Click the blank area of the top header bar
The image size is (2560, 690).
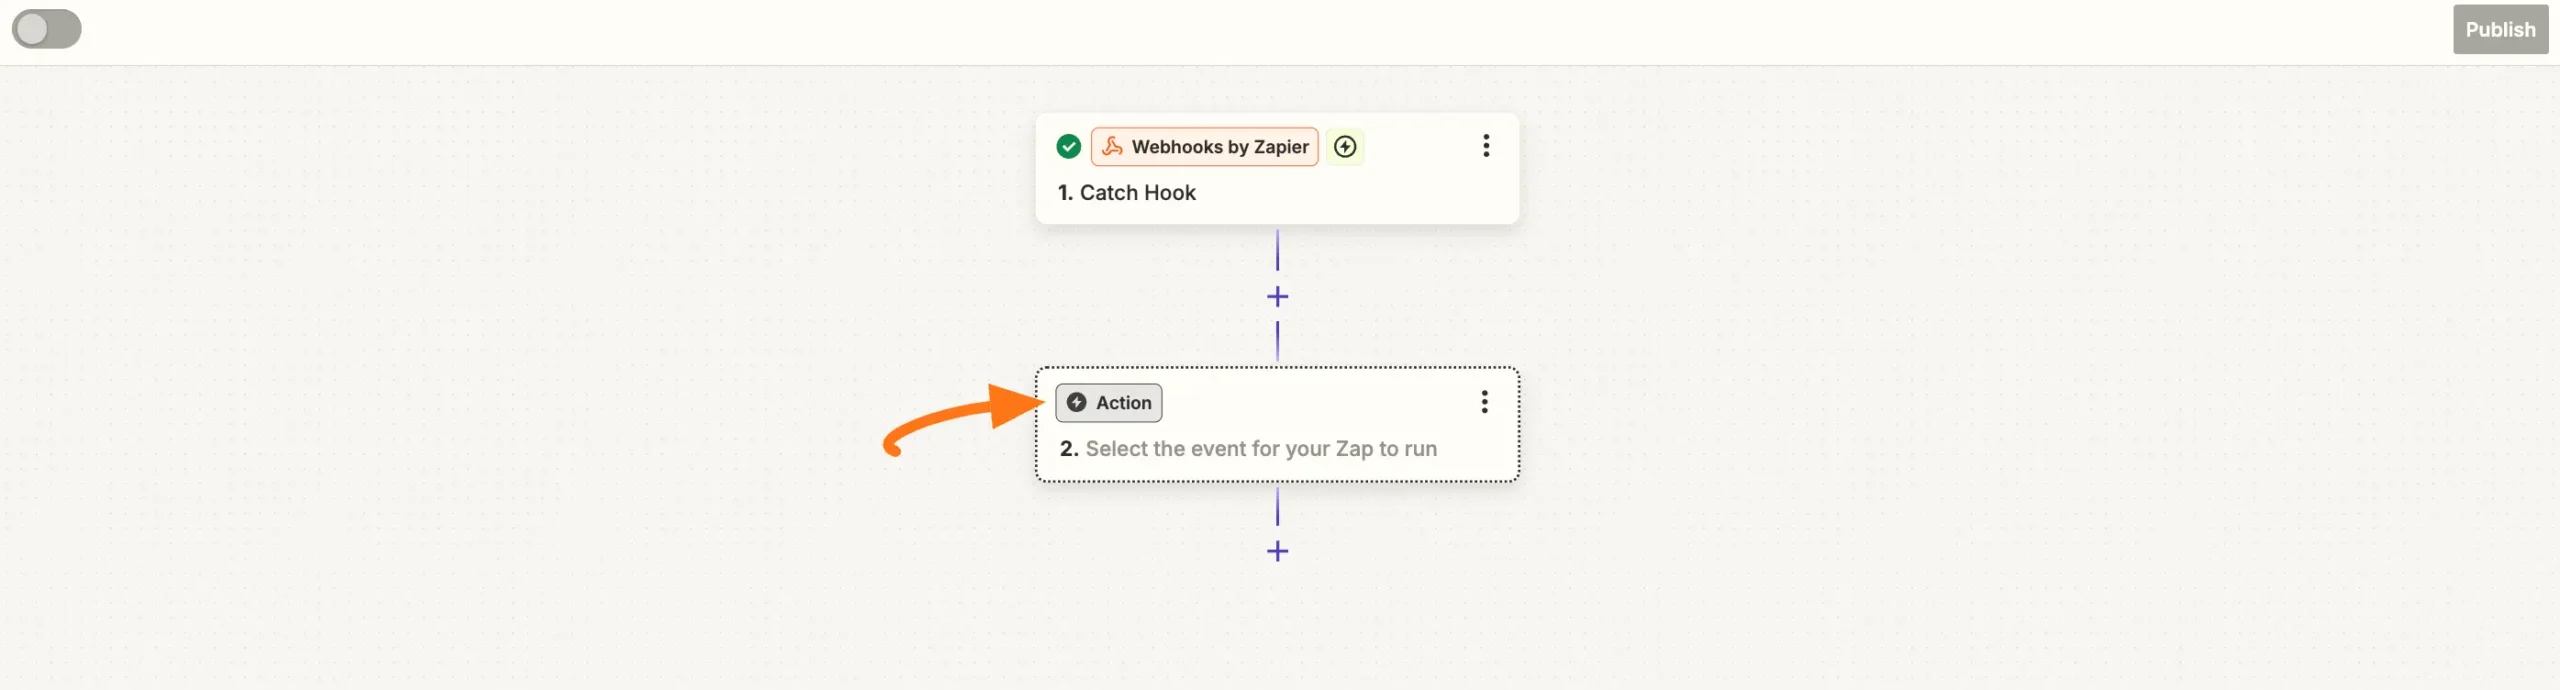(x=1200, y=30)
